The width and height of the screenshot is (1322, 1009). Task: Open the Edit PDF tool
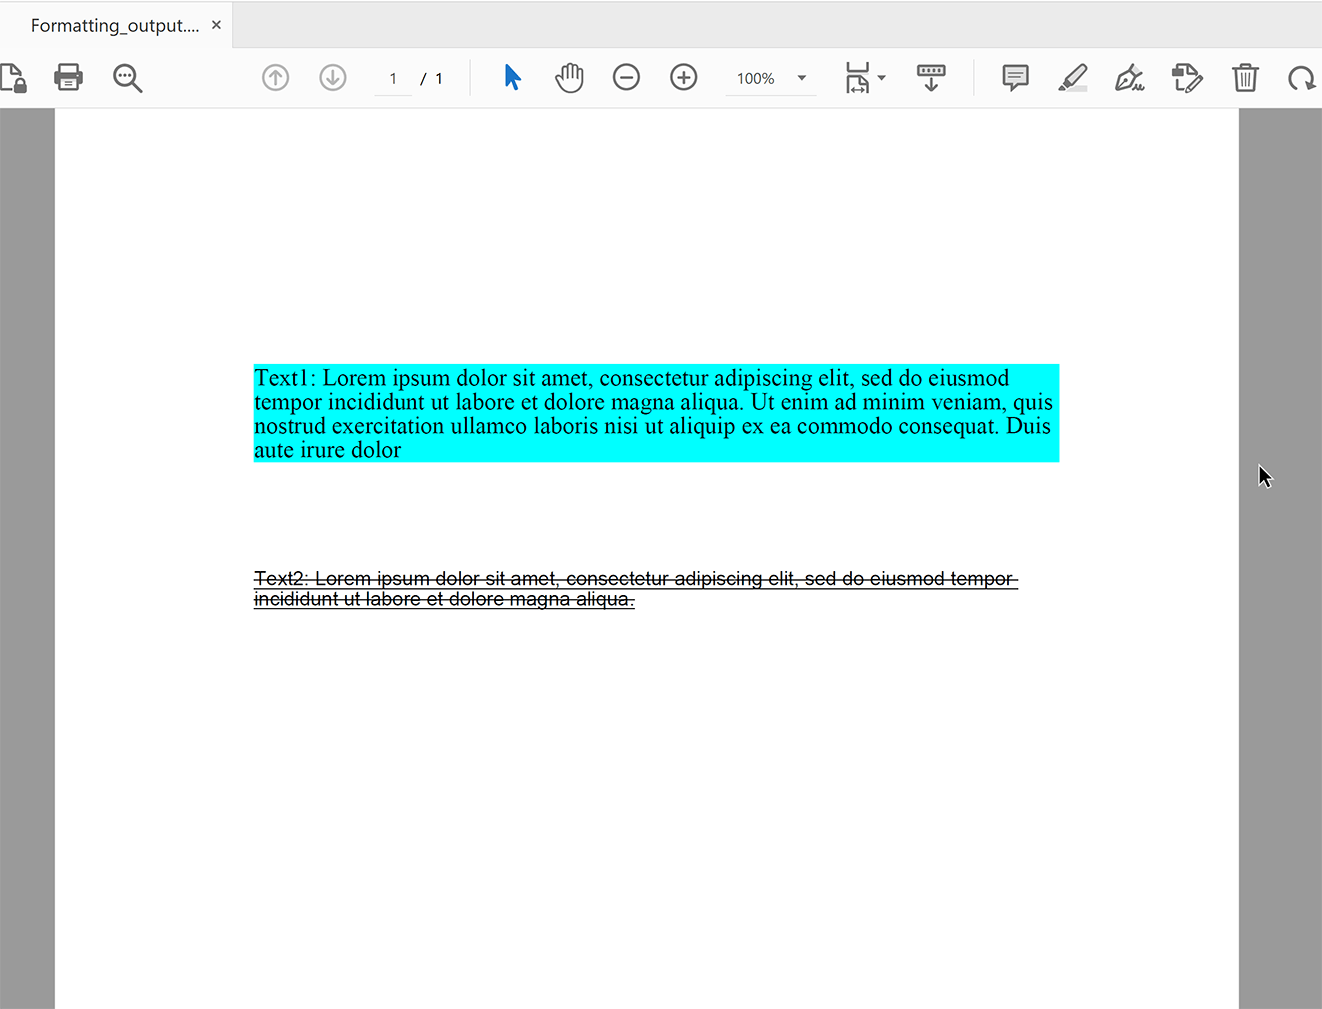1187,77
